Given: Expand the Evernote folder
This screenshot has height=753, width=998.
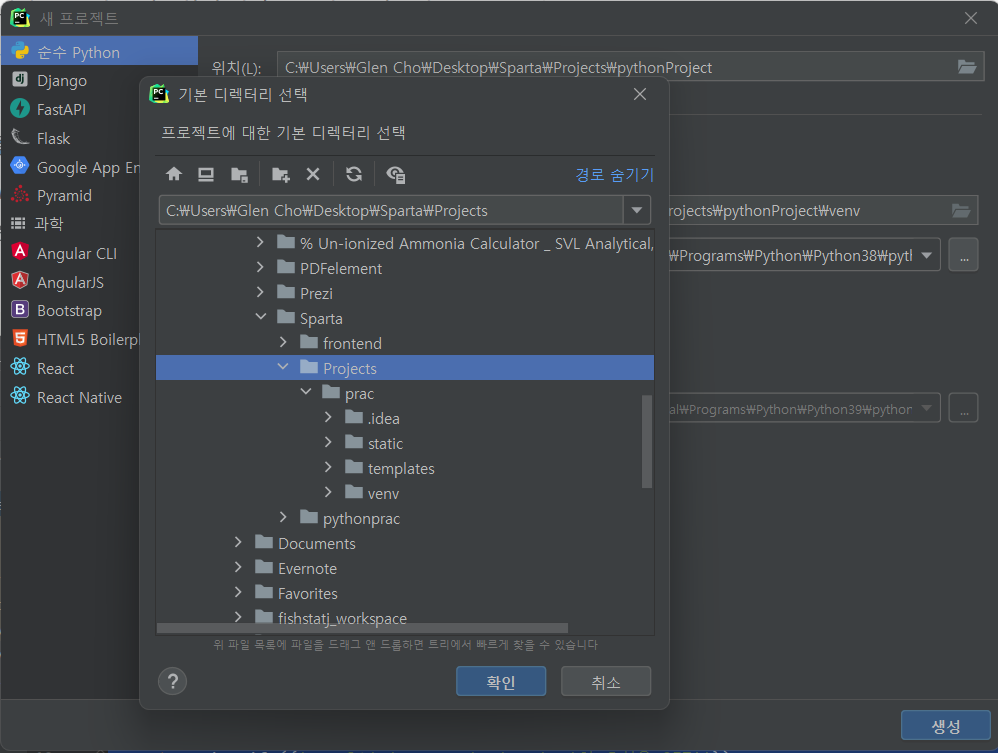Looking at the screenshot, I should [238, 567].
